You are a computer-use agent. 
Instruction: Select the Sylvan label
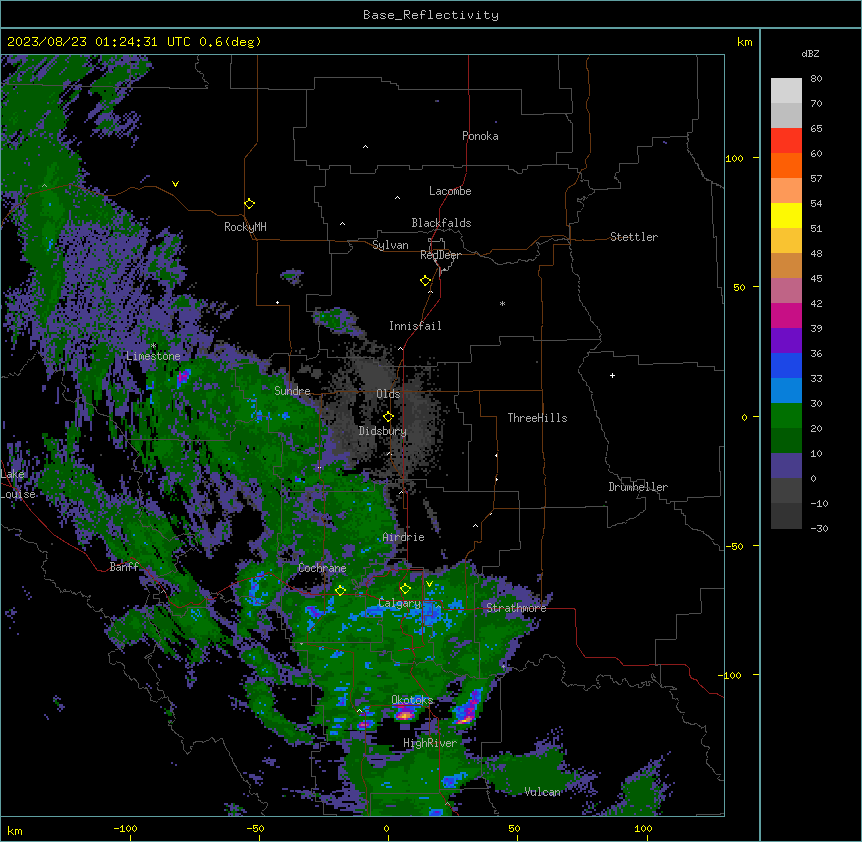[x=390, y=245]
